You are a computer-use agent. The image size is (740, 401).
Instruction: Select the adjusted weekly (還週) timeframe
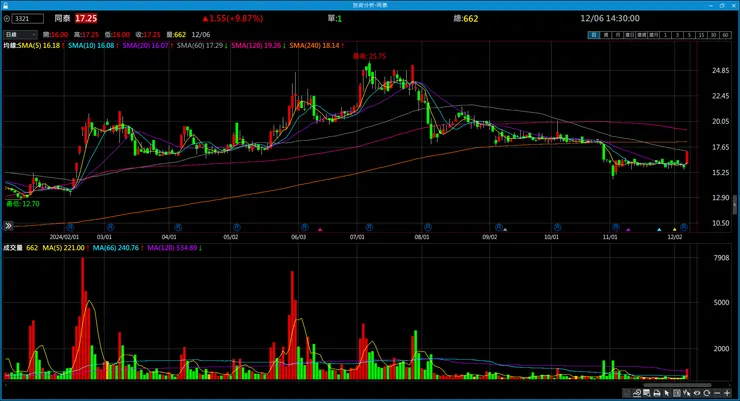641,35
